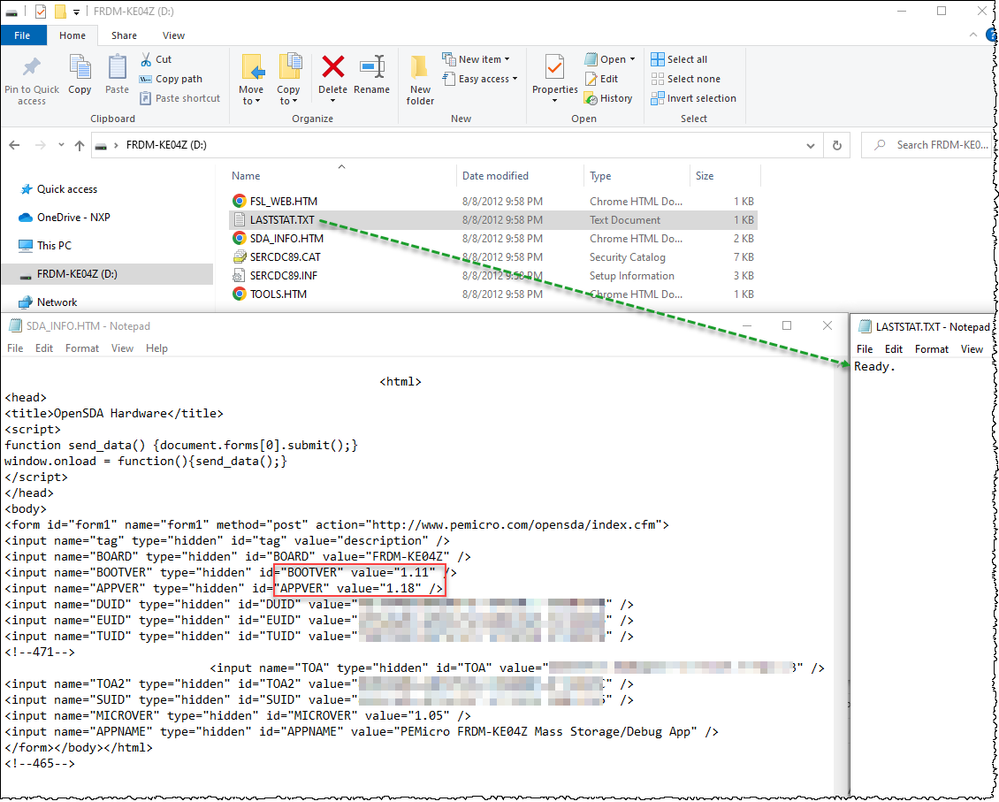Open View menu in SDA_INFO.HTM Notepad
999x802 pixels.
point(122,348)
